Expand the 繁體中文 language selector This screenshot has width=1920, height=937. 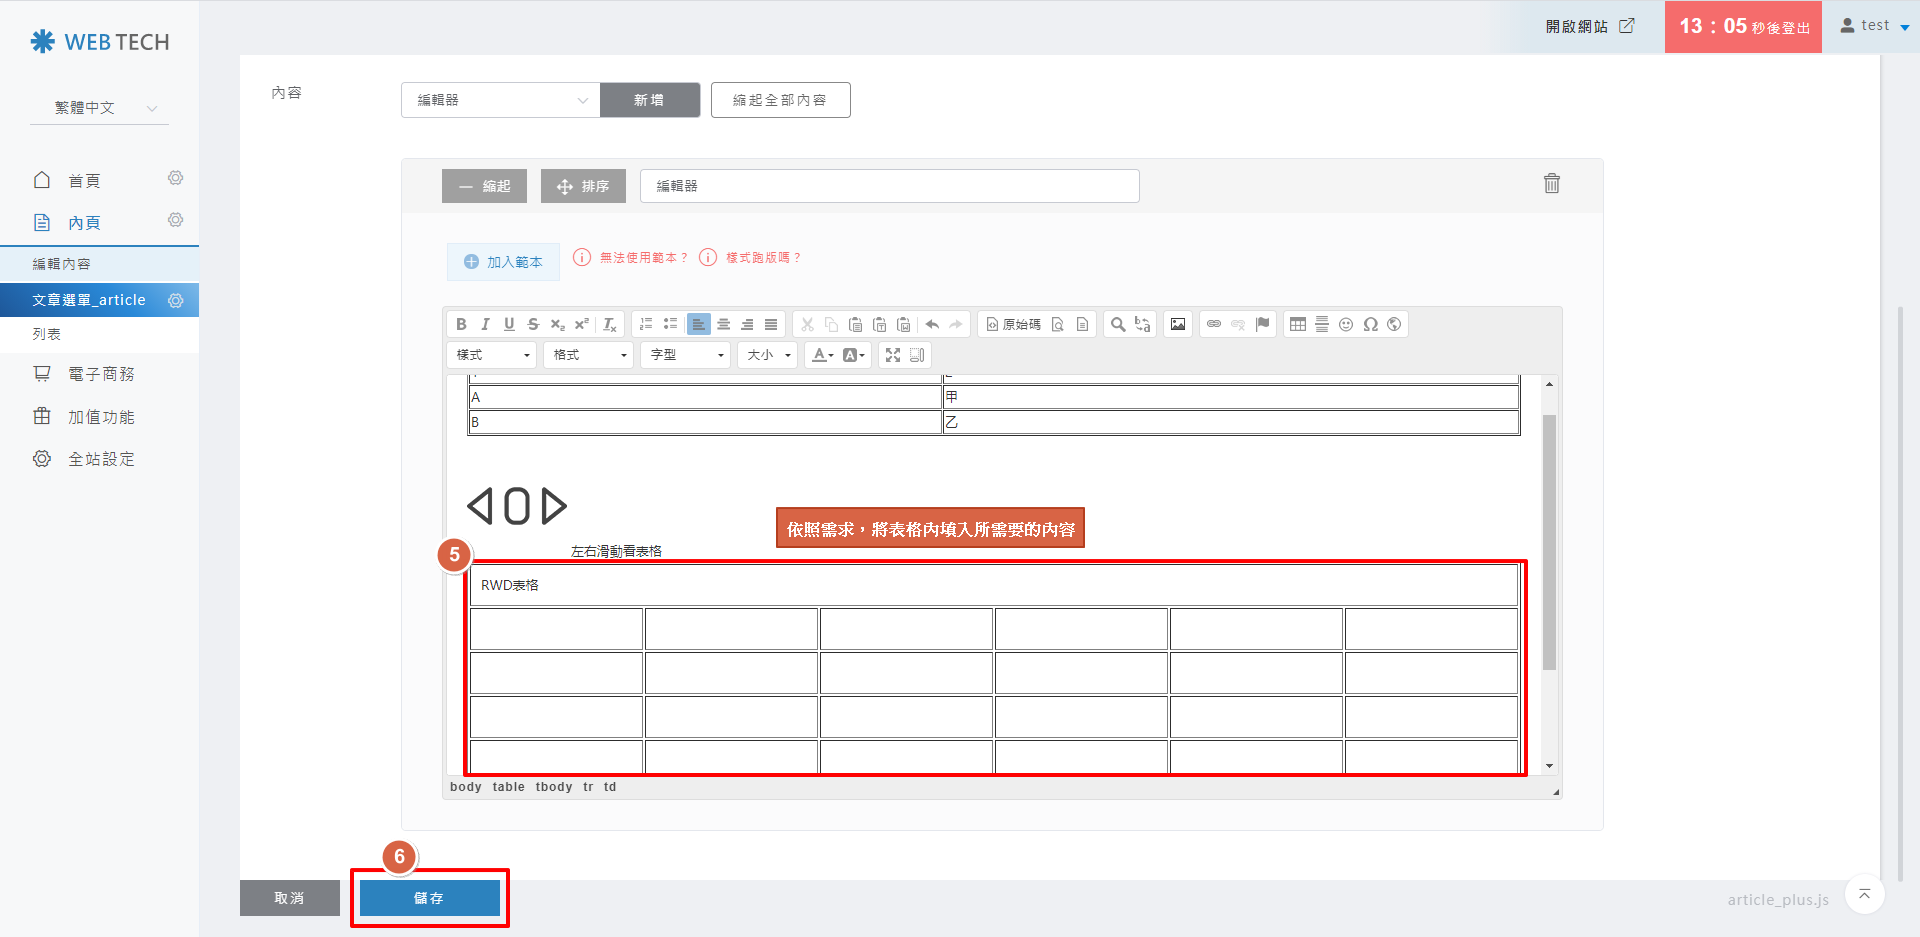[x=99, y=108]
